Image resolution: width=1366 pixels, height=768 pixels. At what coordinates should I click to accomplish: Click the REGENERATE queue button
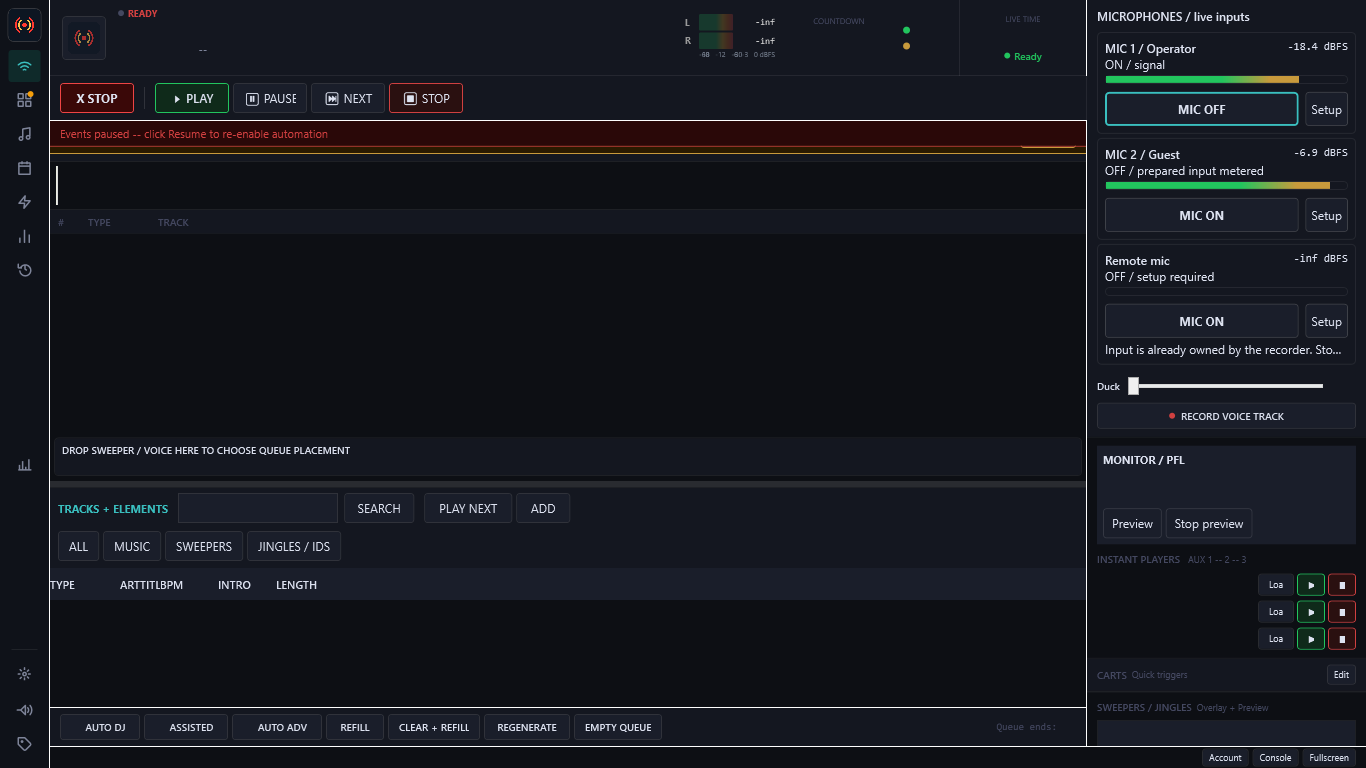click(x=527, y=727)
